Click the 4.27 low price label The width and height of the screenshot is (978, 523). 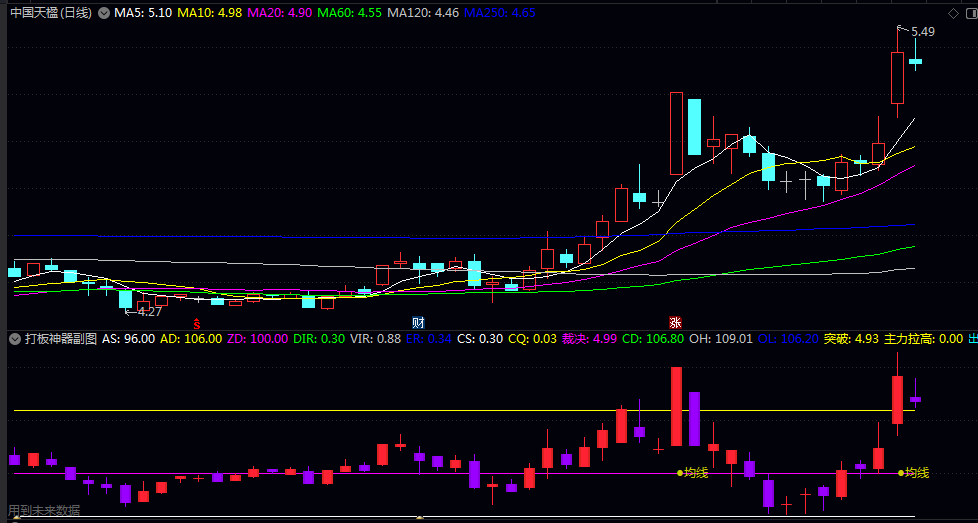pyautogui.click(x=150, y=312)
